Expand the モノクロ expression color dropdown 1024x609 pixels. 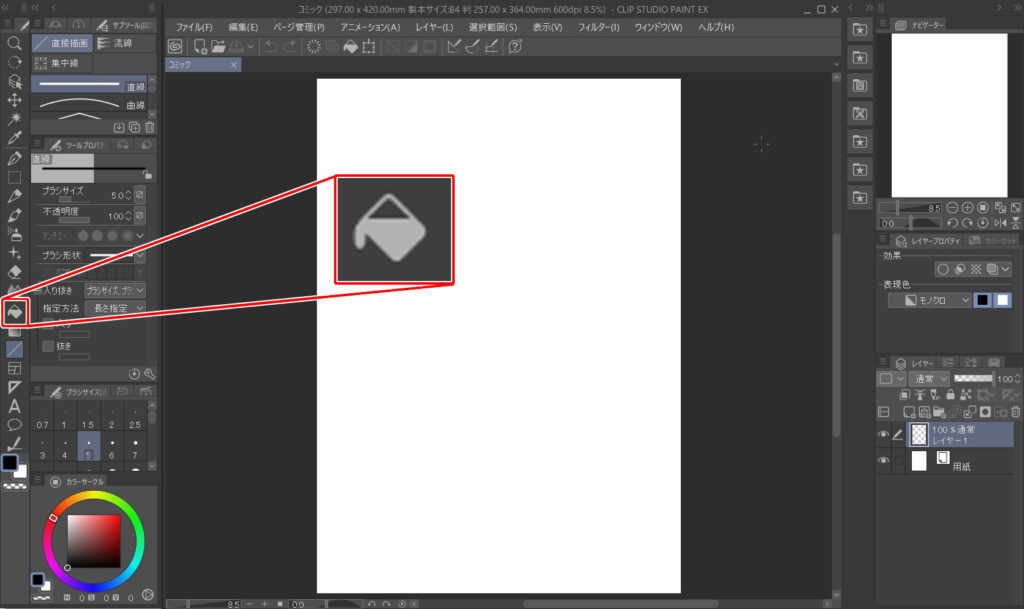(x=930, y=300)
